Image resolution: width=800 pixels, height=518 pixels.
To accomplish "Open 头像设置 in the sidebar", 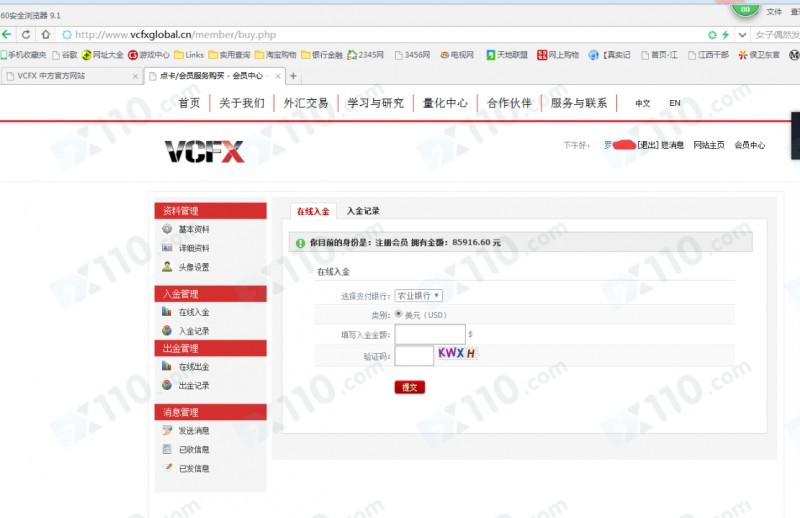I will point(193,267).
